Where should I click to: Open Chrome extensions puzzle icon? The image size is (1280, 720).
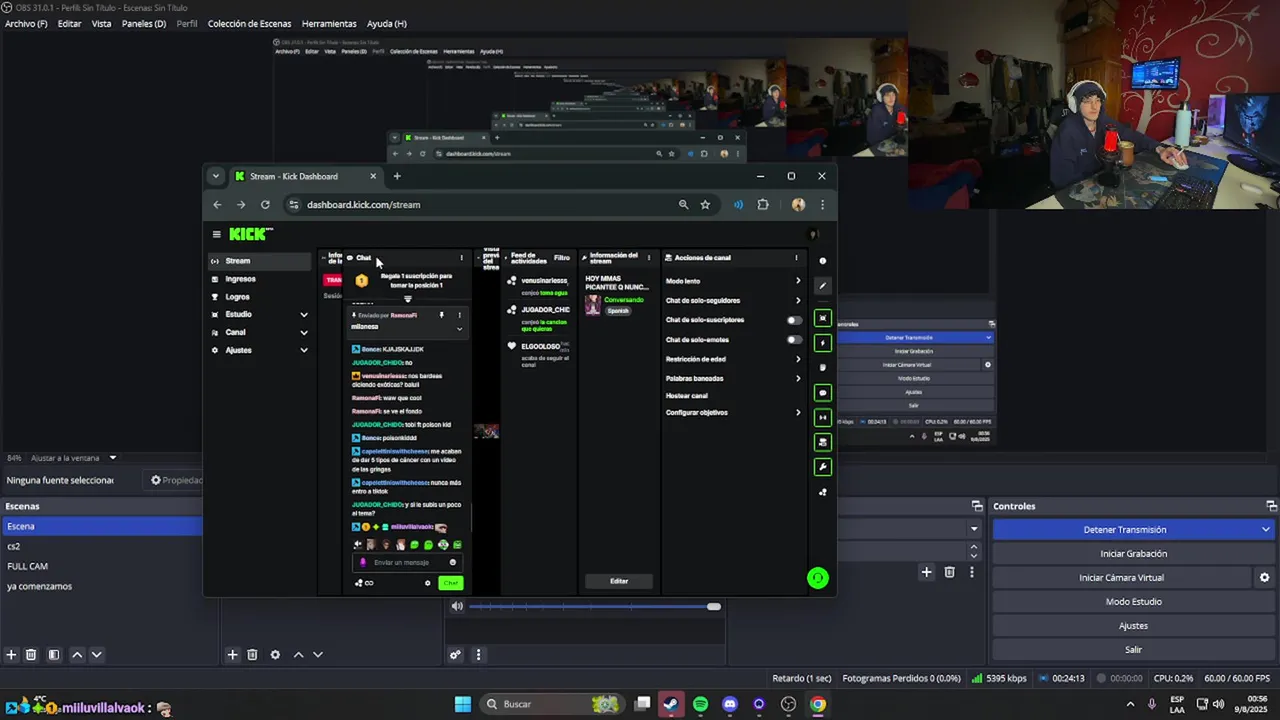point(763,205)
